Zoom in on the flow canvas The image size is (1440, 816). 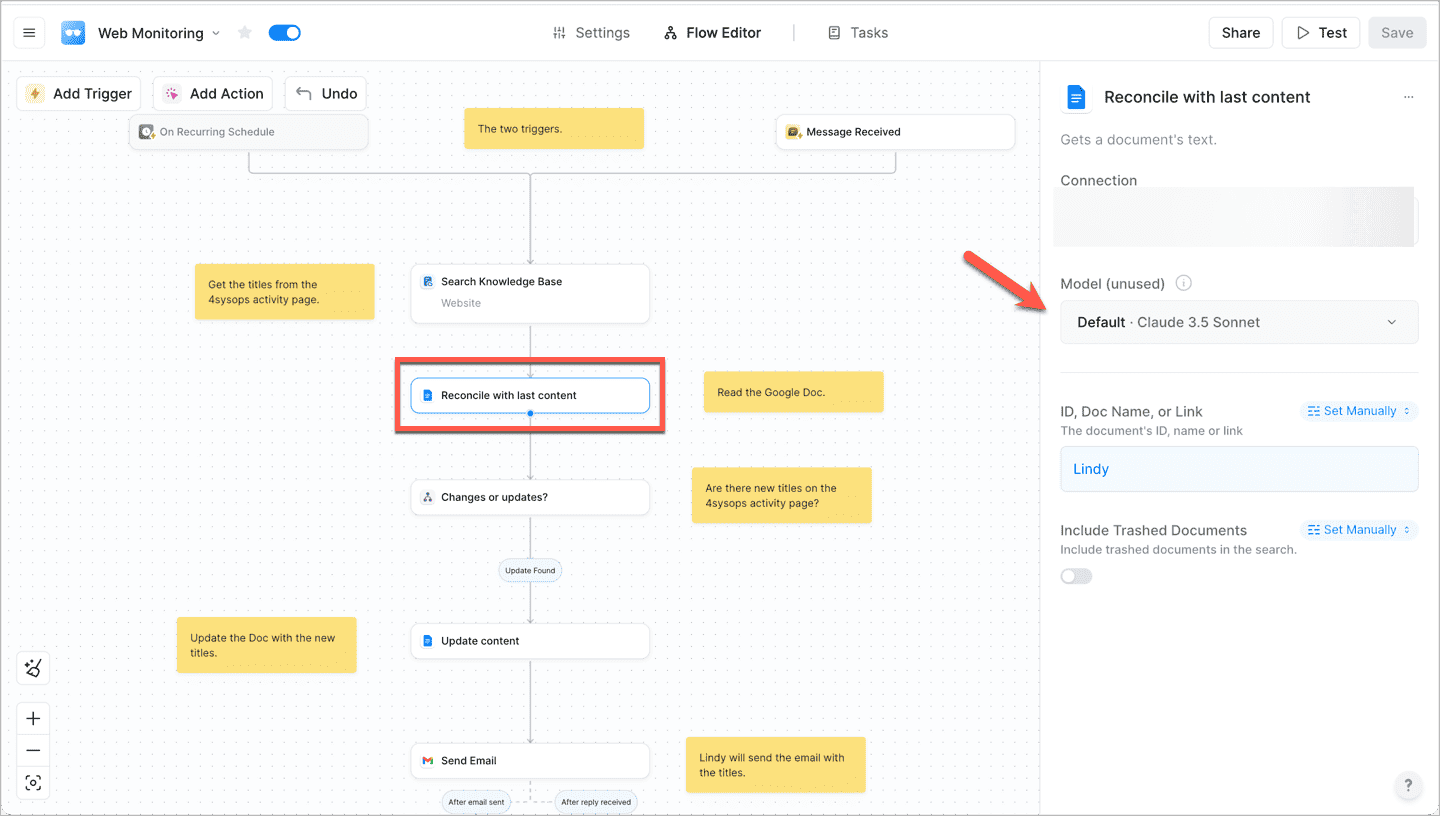[33, 719]
